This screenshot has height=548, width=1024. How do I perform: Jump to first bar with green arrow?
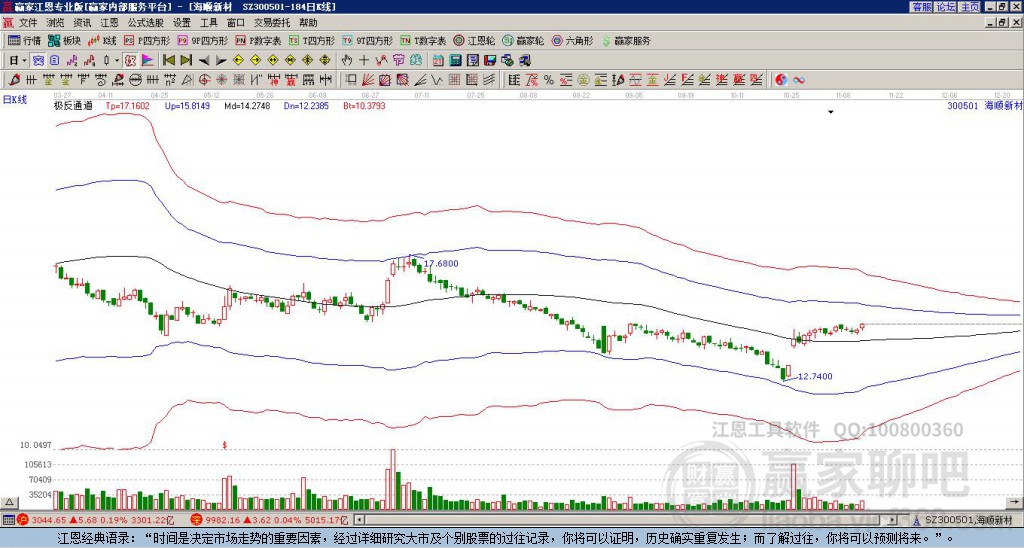(169, 60)
